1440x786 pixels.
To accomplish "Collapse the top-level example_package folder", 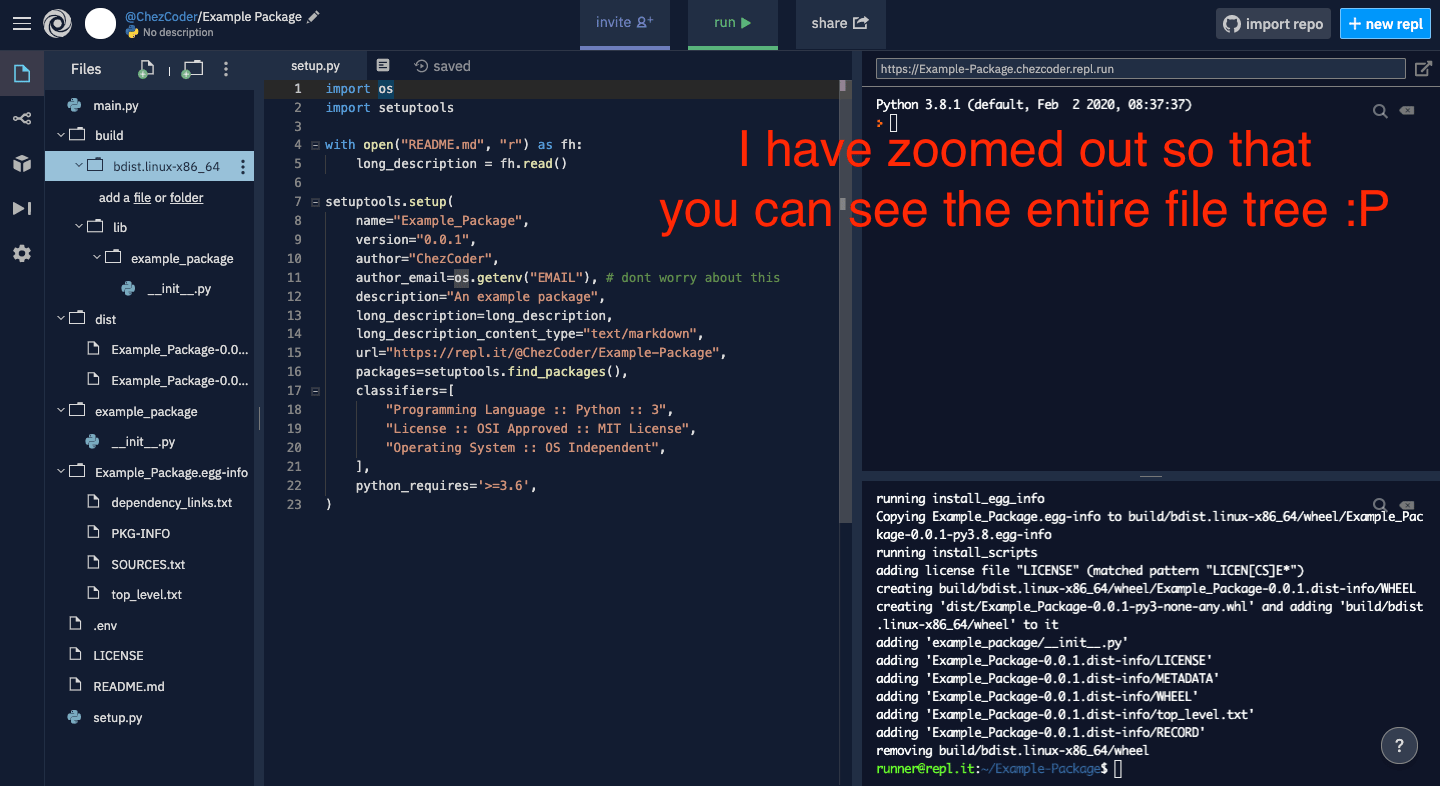I will tap(62, 410).
